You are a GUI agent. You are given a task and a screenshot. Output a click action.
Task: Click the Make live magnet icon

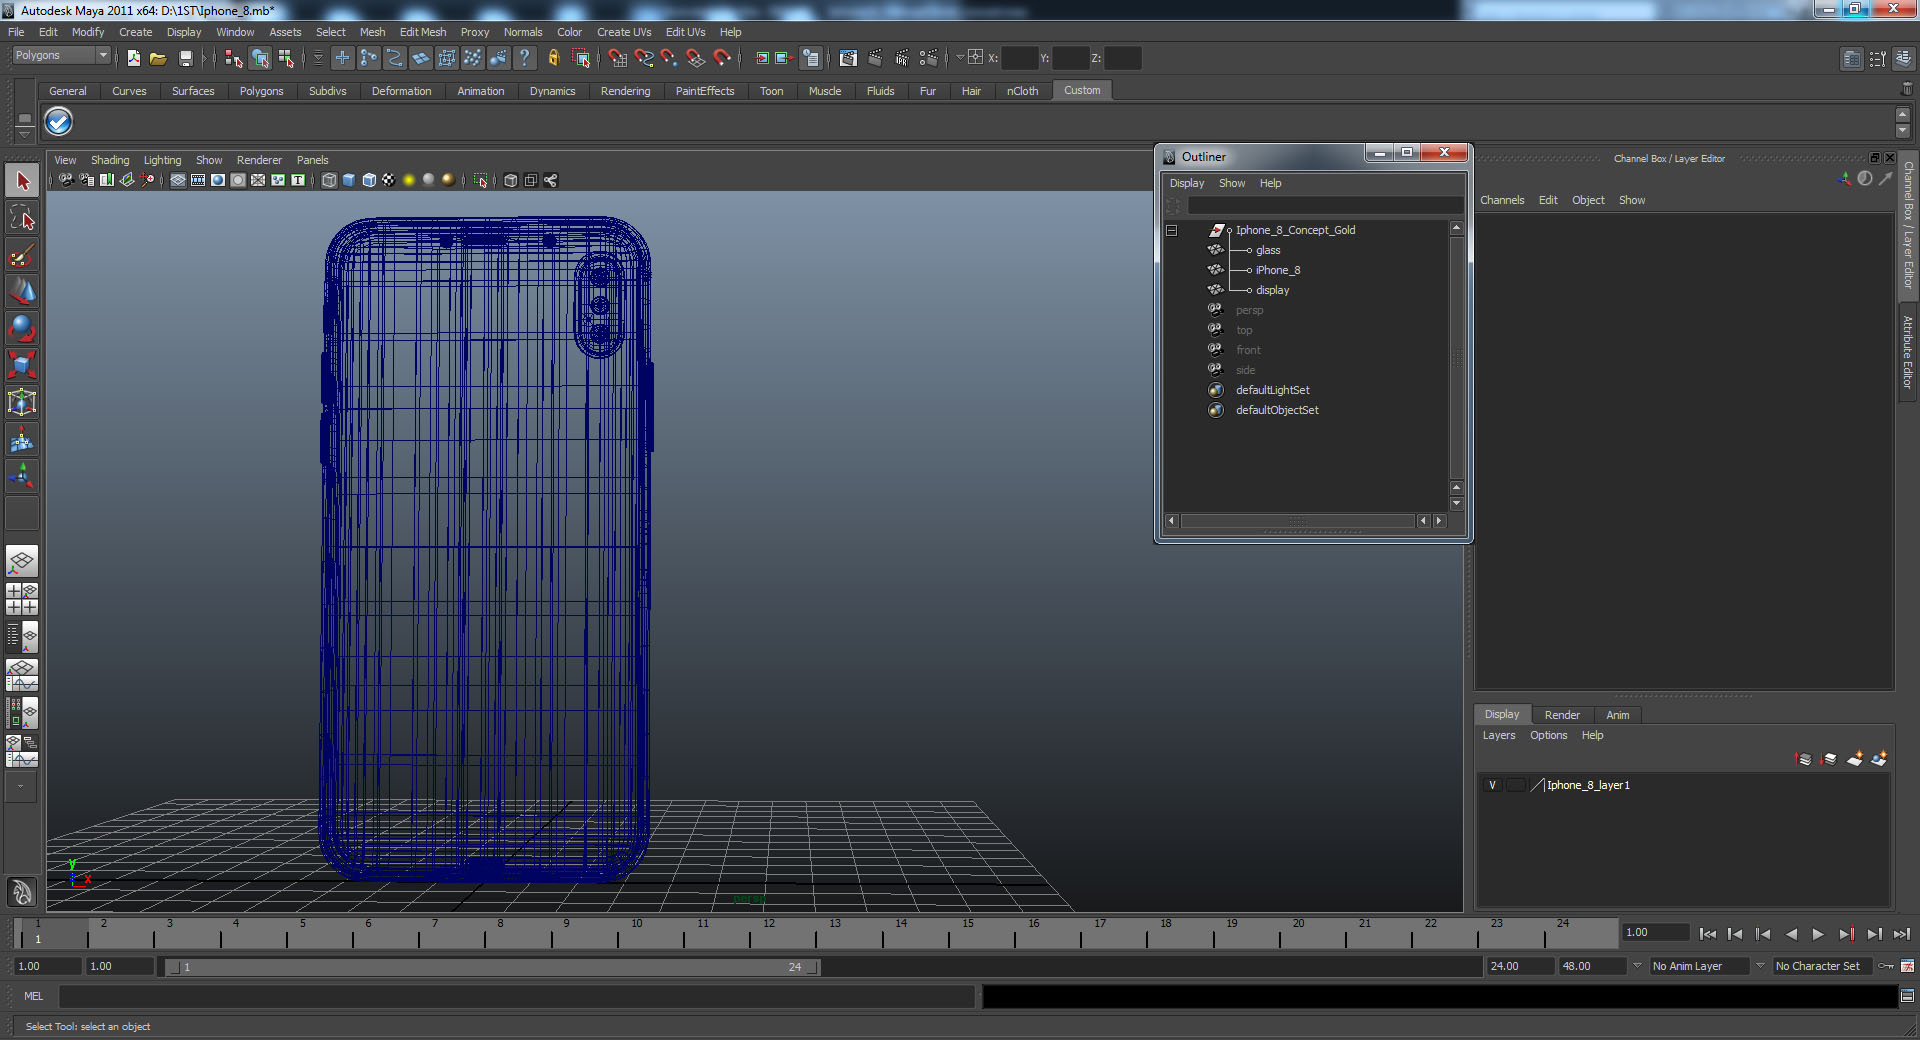click(722, 58)
